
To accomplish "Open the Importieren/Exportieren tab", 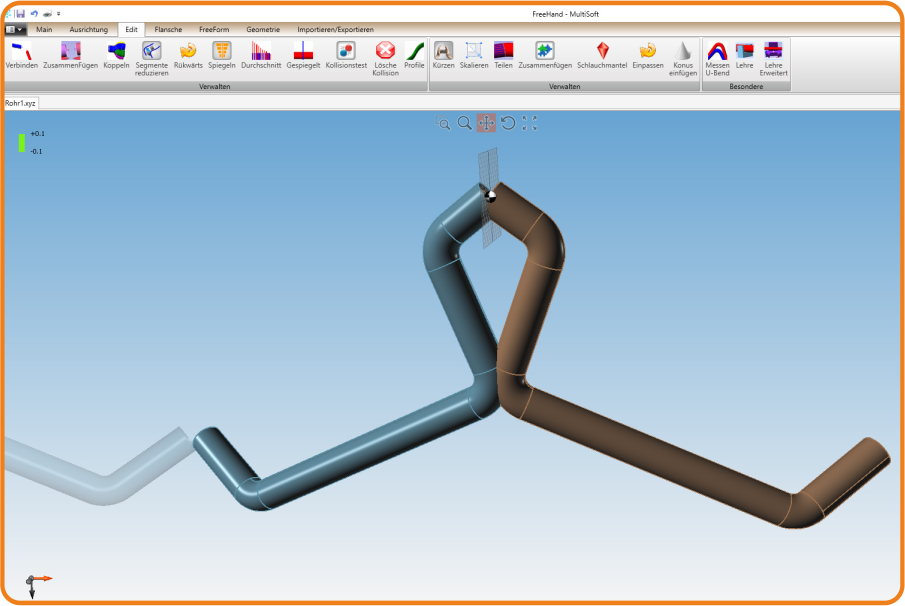I will [x=335, y=30].
